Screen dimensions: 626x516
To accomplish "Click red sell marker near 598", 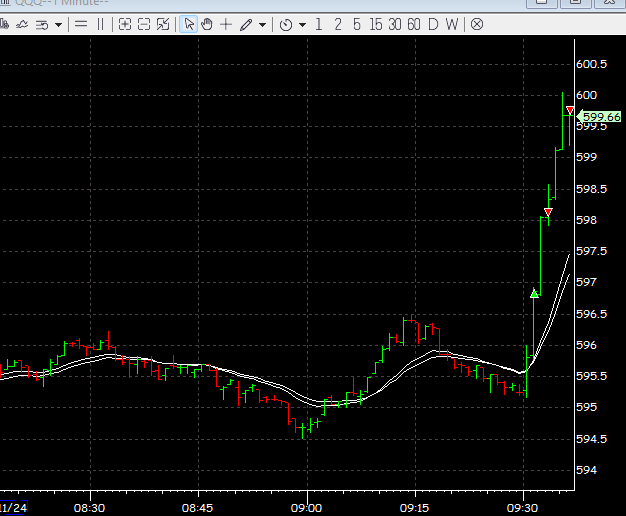I will pos(548,212).
